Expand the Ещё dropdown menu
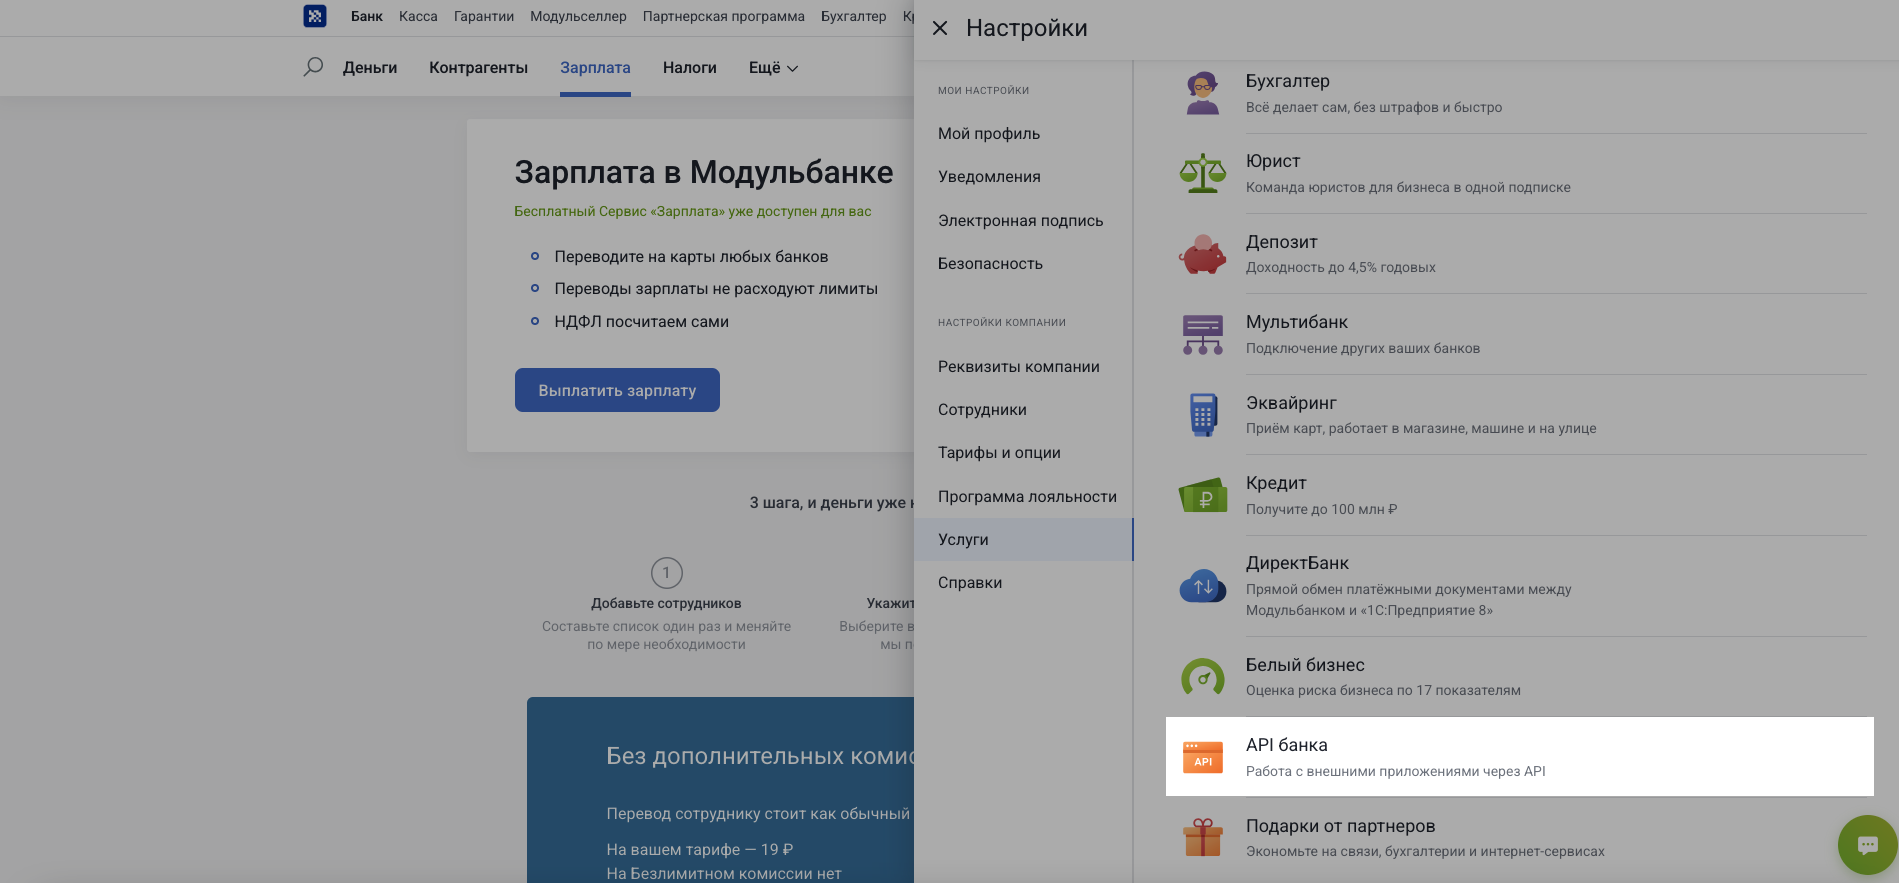The height and width of the screenshot is (883, 1899). pyautogui.click(x=773, y=68)
